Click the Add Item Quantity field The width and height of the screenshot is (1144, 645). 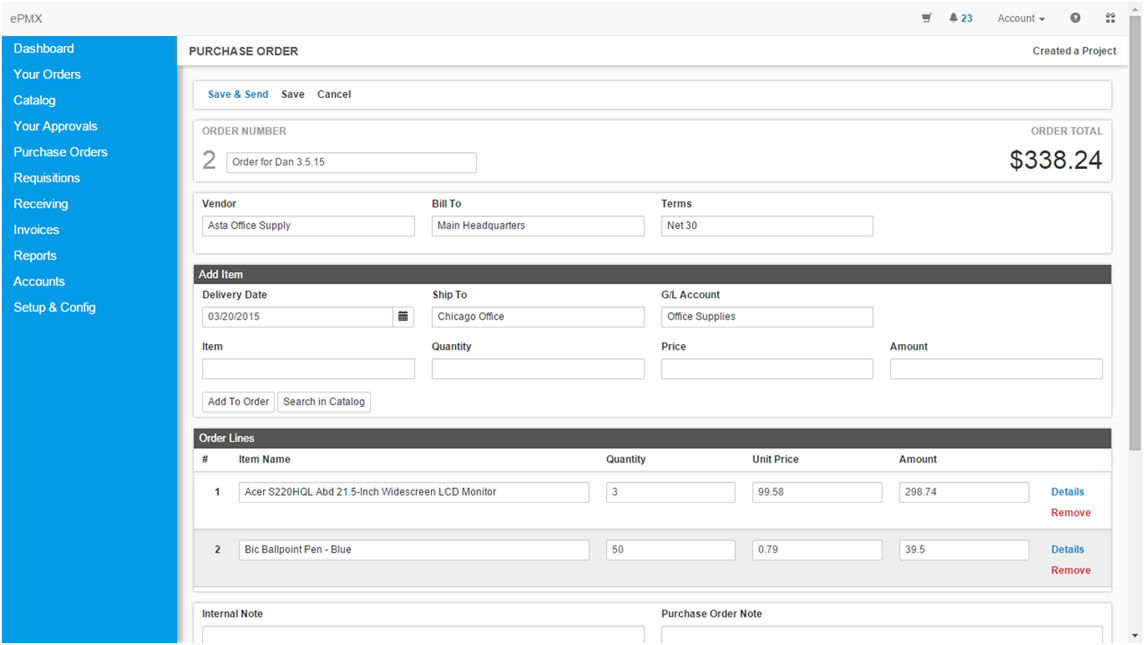538,369
